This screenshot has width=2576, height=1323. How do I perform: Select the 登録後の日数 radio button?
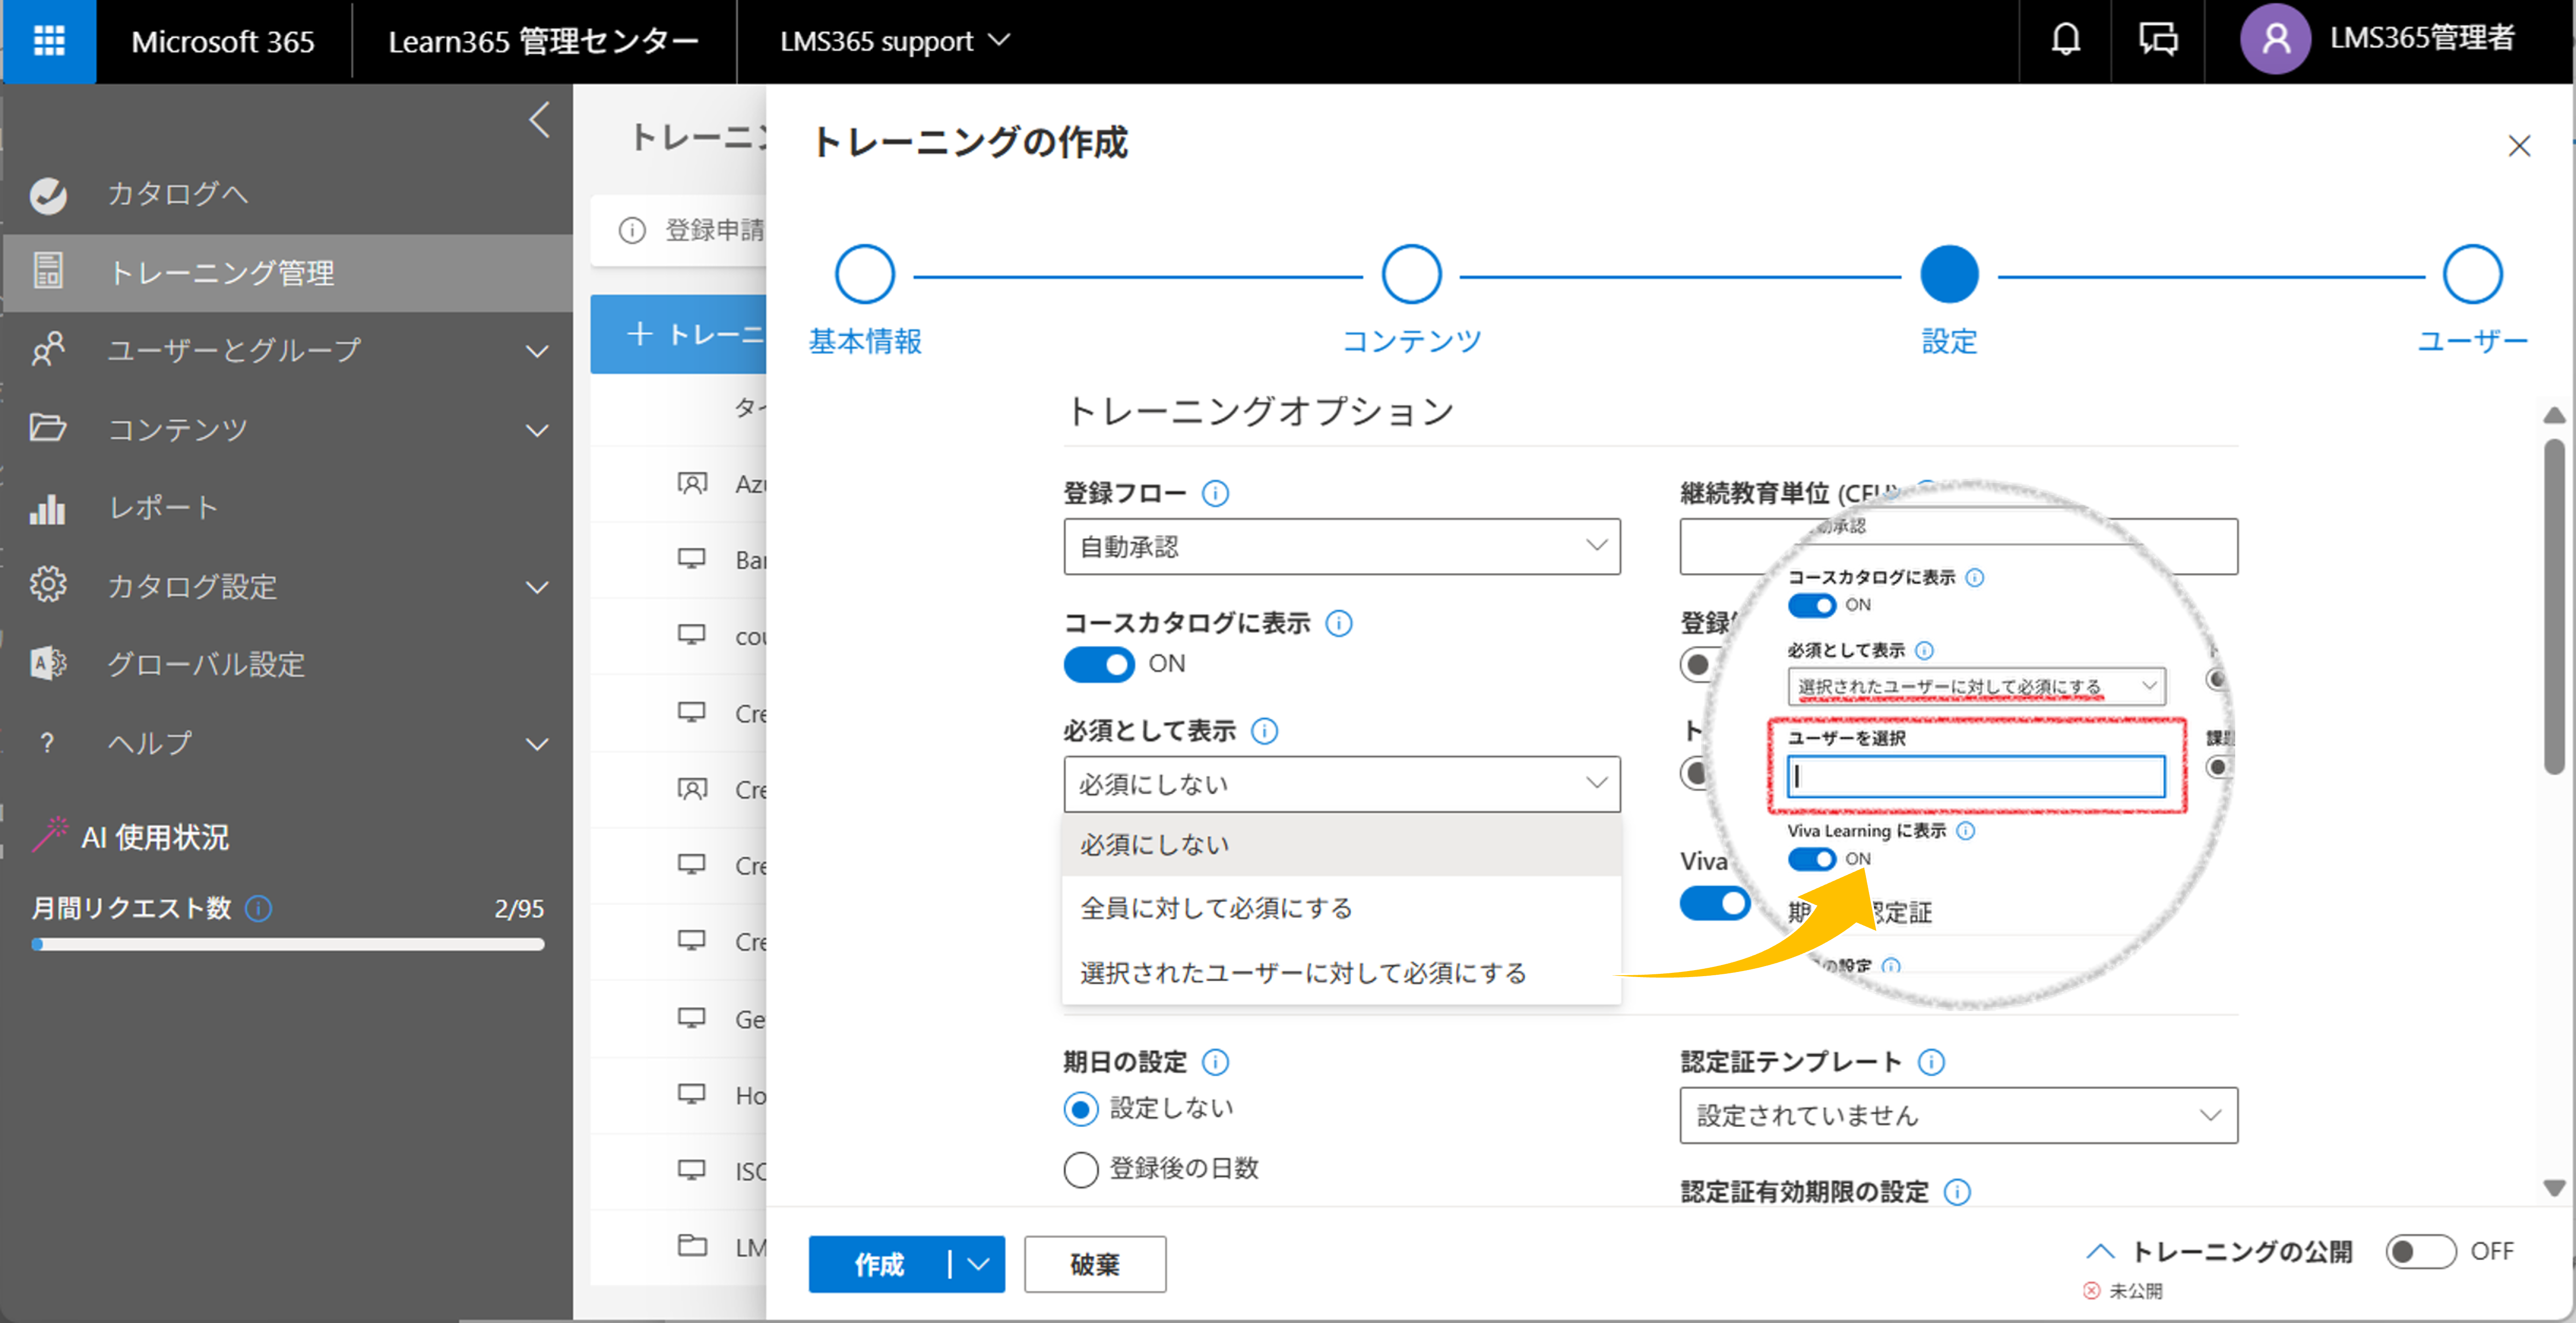point(1081,1169)
